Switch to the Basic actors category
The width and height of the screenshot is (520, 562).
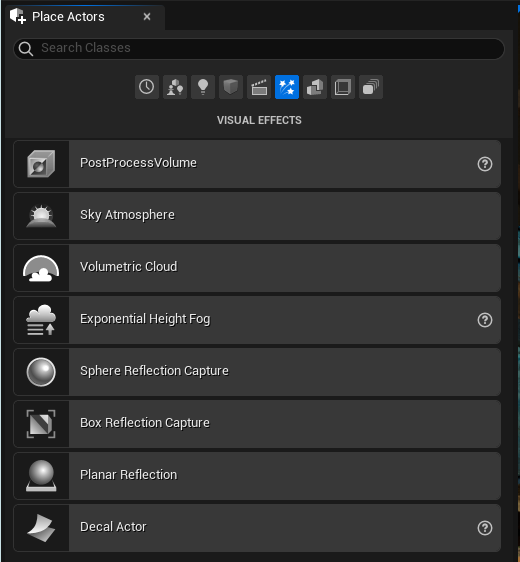tap(175, 87)
